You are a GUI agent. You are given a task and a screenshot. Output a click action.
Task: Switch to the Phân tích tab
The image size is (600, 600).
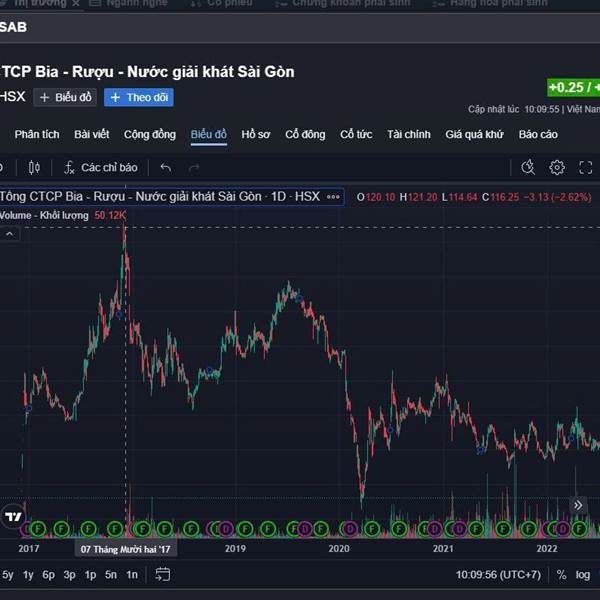[x=37, y=134]
